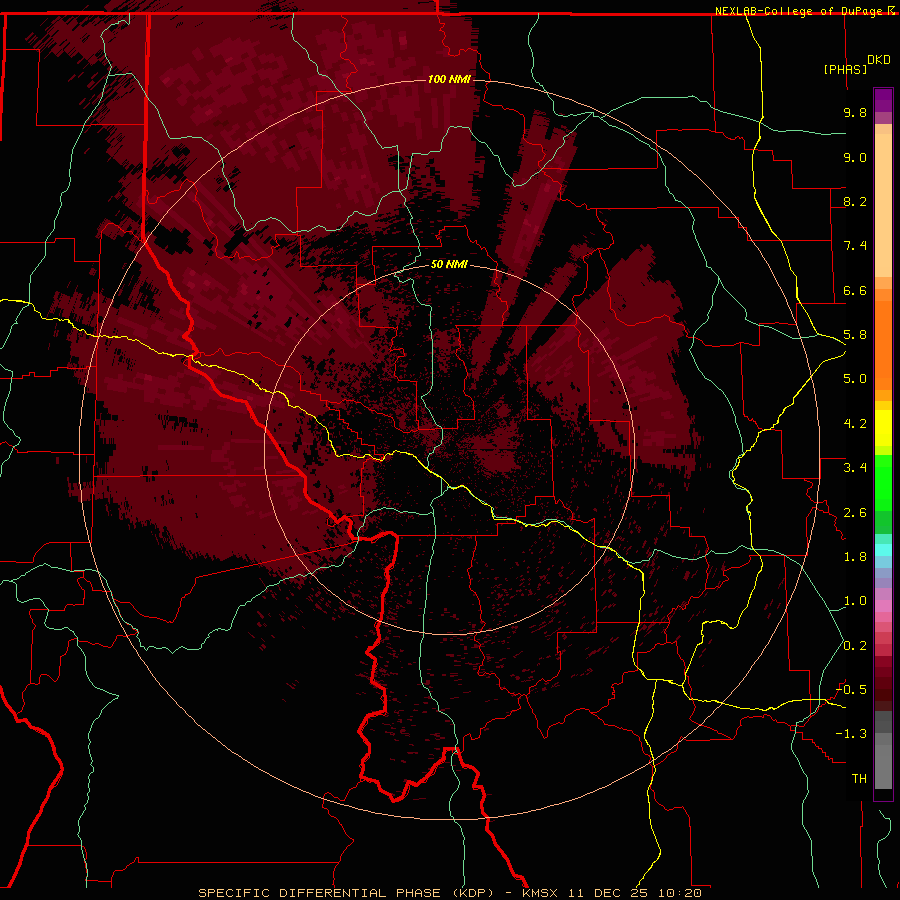Image resolution: width=900 pixels, height=900 pixels.
Task: Click the 3.4 scale value
Action: [x=855, y=468]
